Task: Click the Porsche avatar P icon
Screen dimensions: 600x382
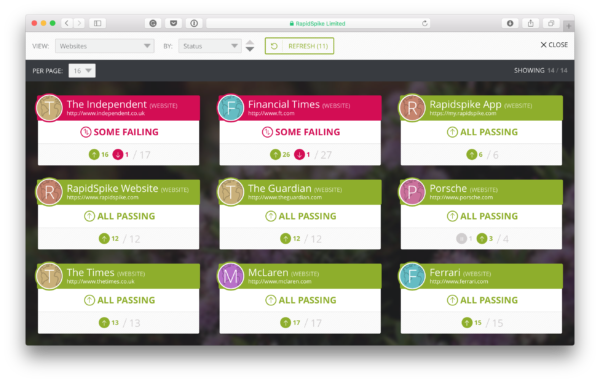Action: point(412,192)
